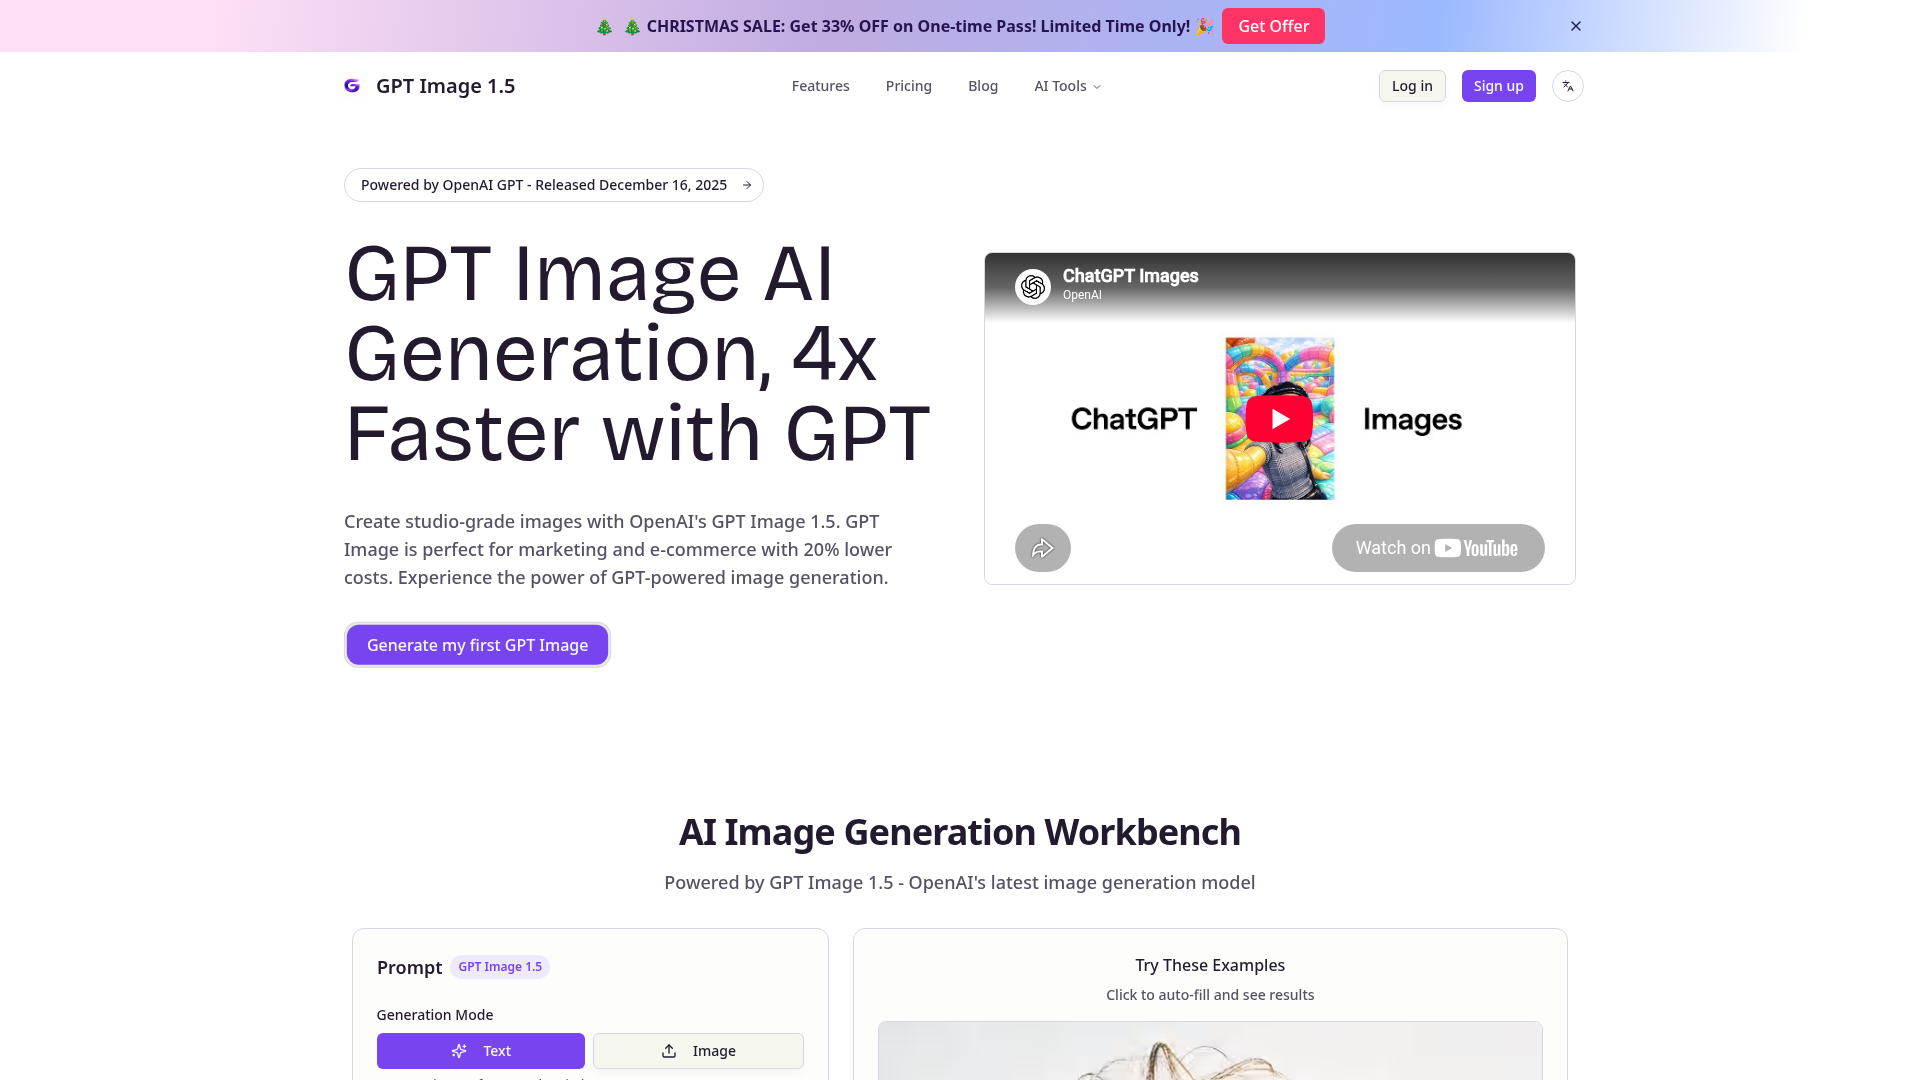This screenshot has width=1920, height=1080.
Task: Dismiss the Christmas sale banner
Action: [x=1576, y=26]
